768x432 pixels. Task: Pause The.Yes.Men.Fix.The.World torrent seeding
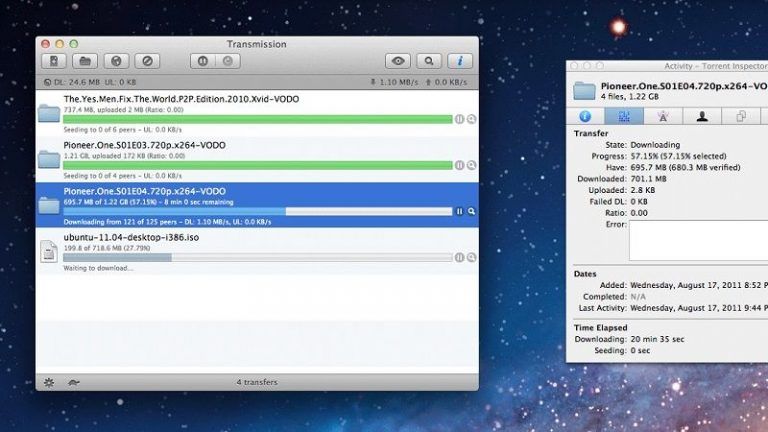[x=459, y=119]
